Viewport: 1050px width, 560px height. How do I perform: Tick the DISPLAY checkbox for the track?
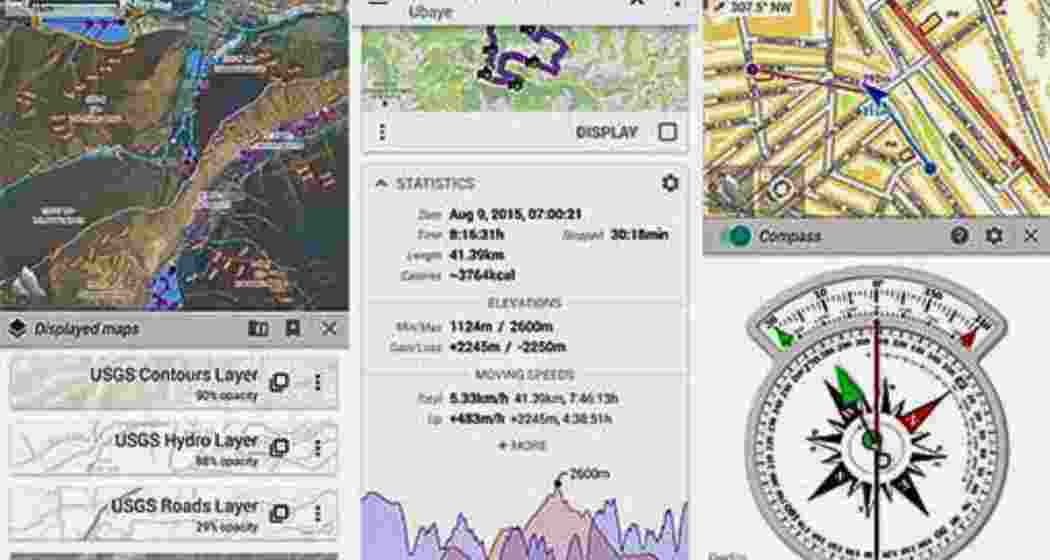click(667, 132)
